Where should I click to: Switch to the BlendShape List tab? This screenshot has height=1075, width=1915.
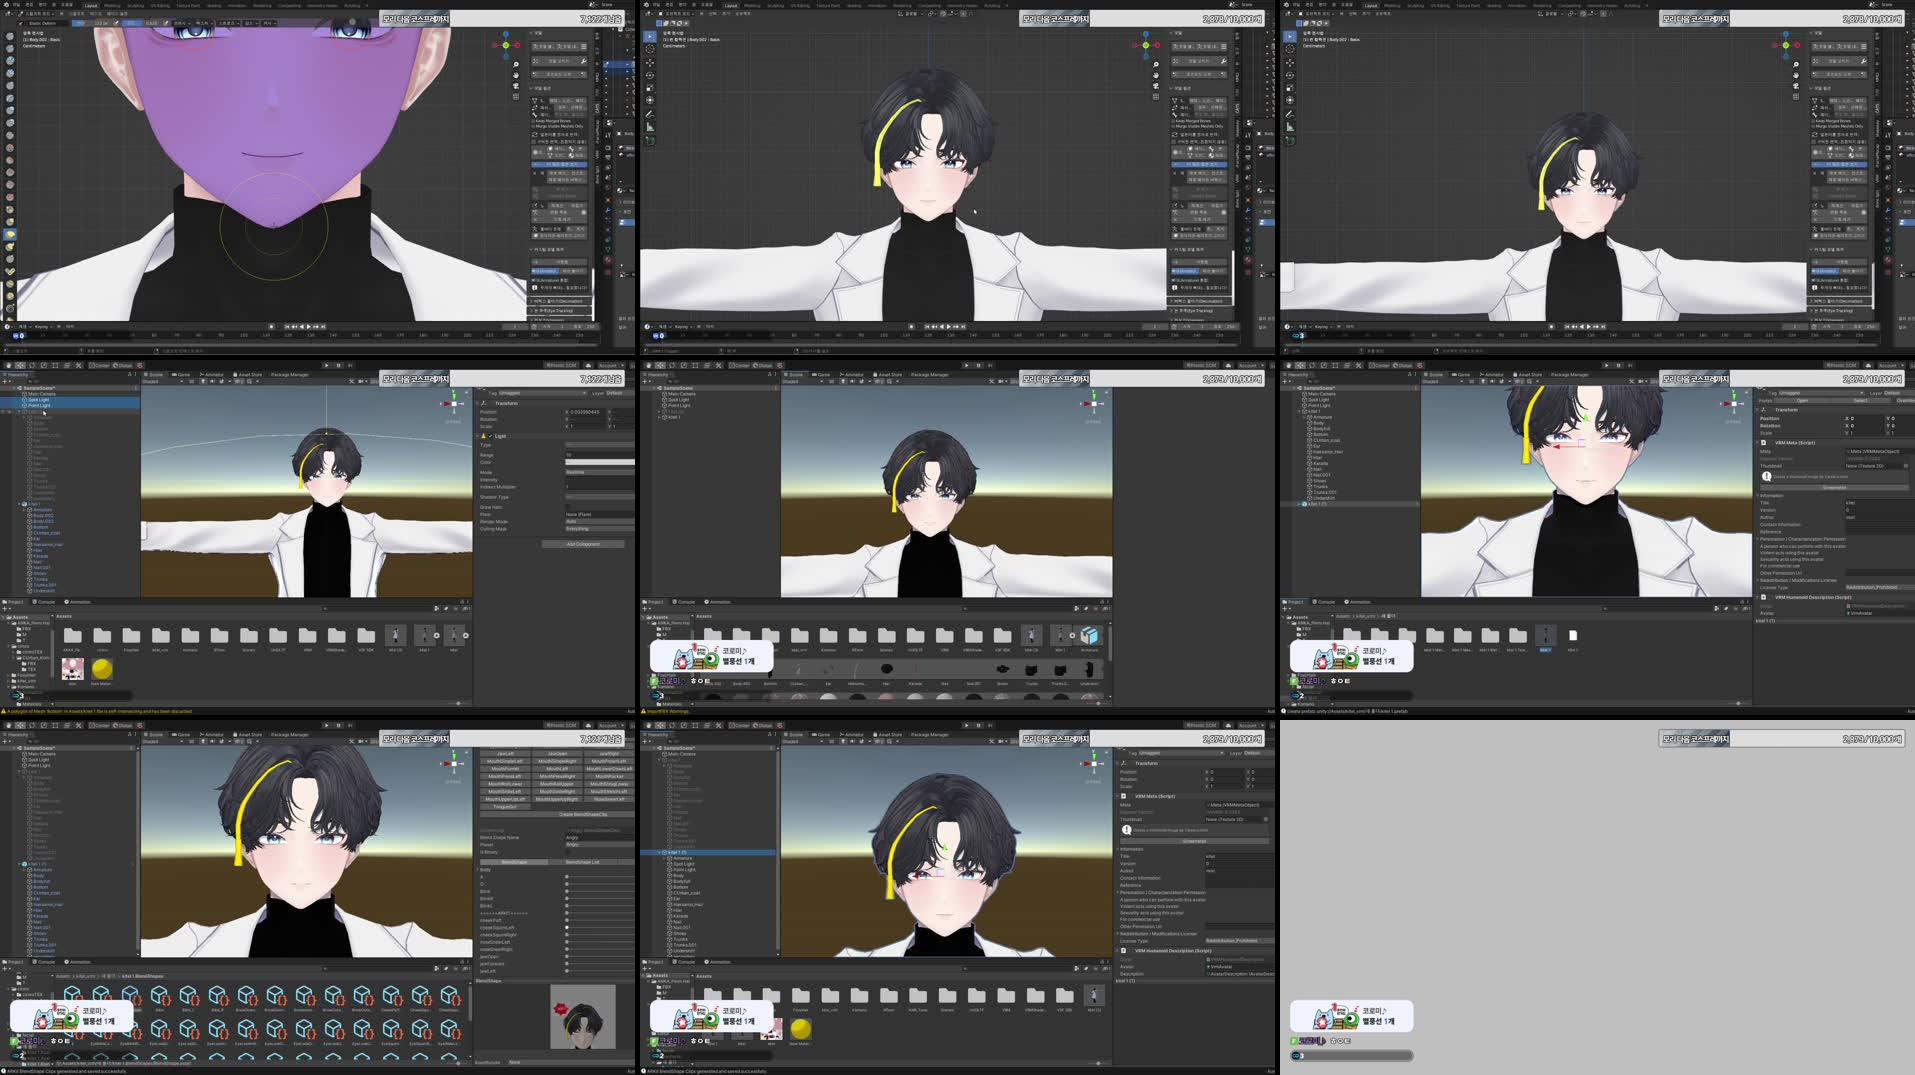tap(583, 862)
